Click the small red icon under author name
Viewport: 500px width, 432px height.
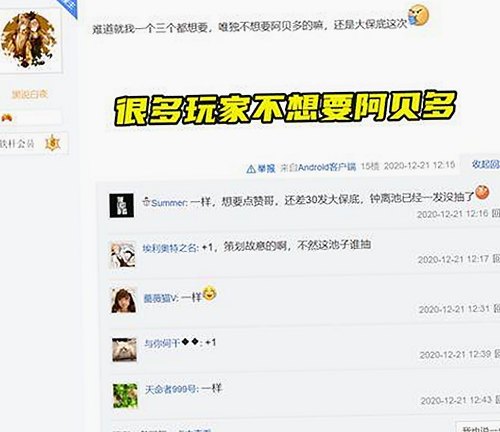coord(7,118)
